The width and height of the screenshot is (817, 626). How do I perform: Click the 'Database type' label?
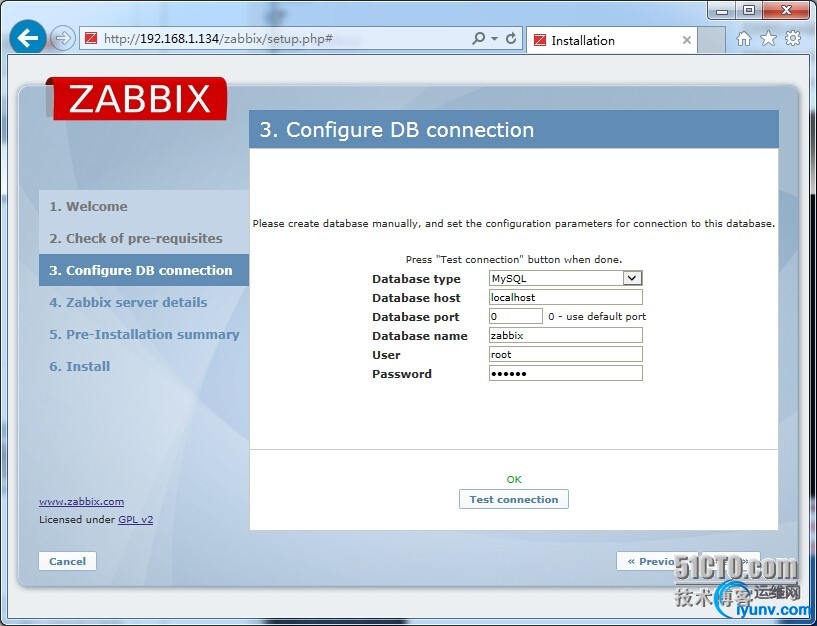tap(416, 279)
